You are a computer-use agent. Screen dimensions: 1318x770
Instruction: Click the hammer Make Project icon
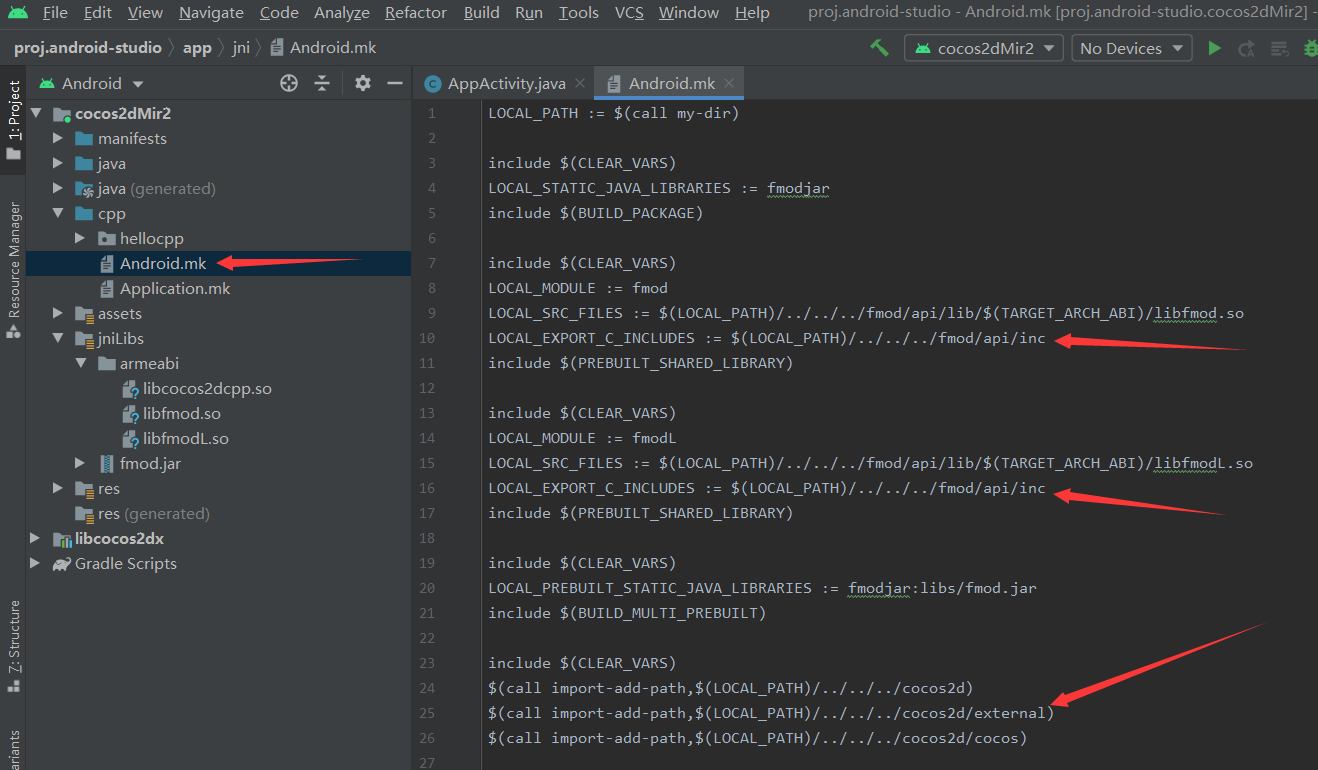879,48
